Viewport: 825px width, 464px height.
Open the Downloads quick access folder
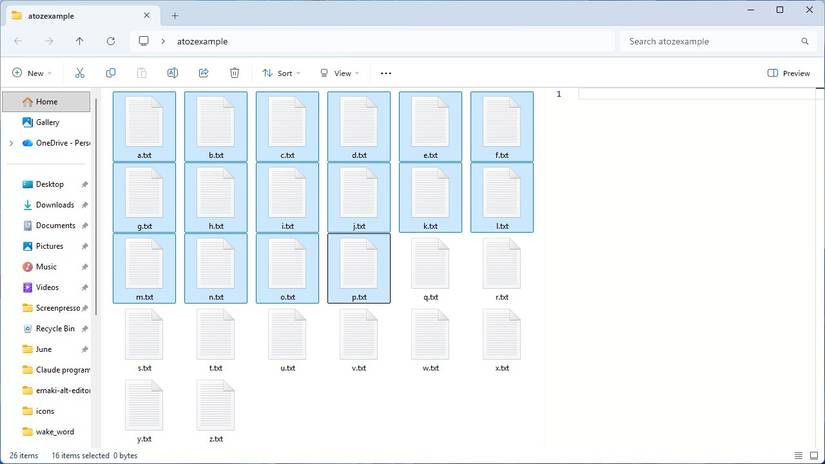[46, 205]
